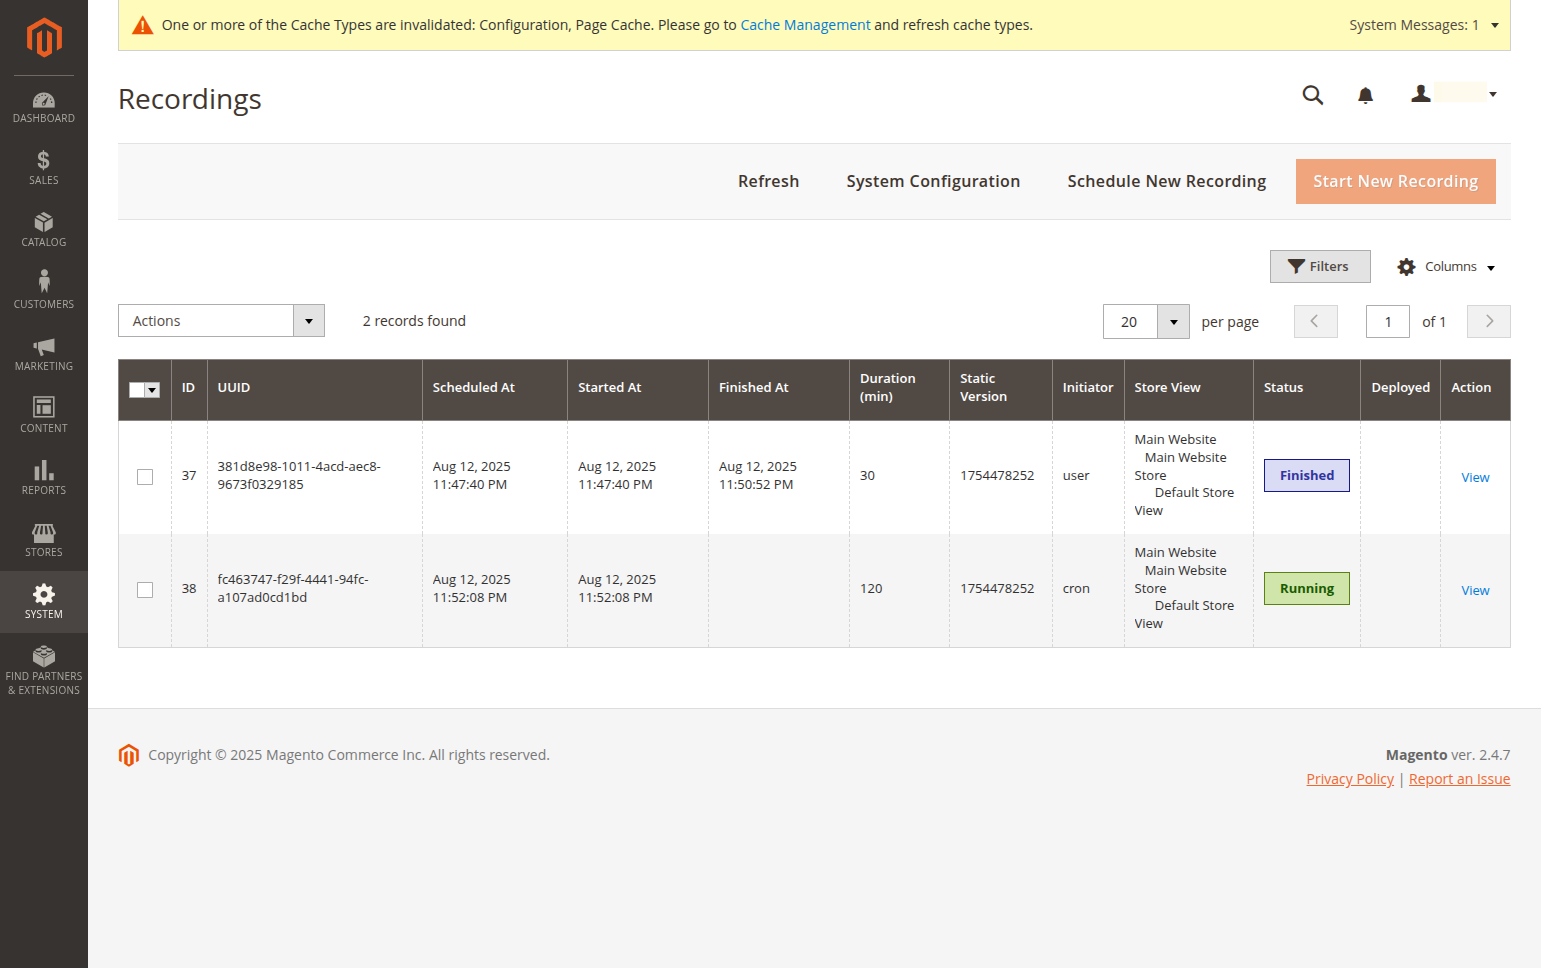Viewport: 1541px width, 968px height.
Task: Select checkbox for recording ID 37
Action: coord(145,477)
